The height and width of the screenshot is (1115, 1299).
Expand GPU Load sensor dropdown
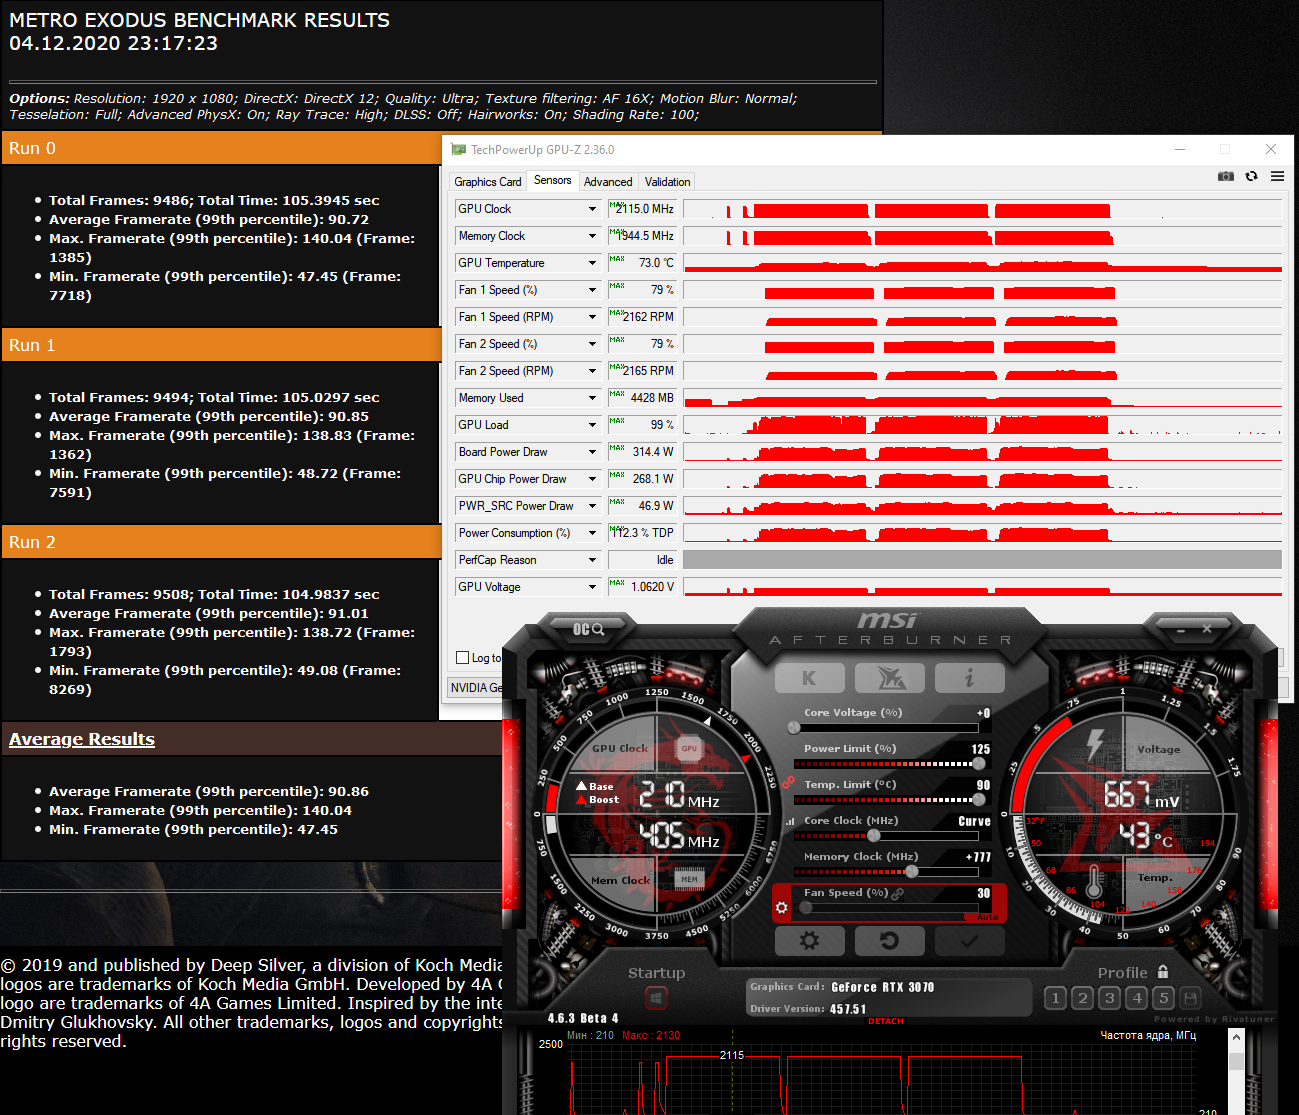pyautogui.click(x=592, y=425)
